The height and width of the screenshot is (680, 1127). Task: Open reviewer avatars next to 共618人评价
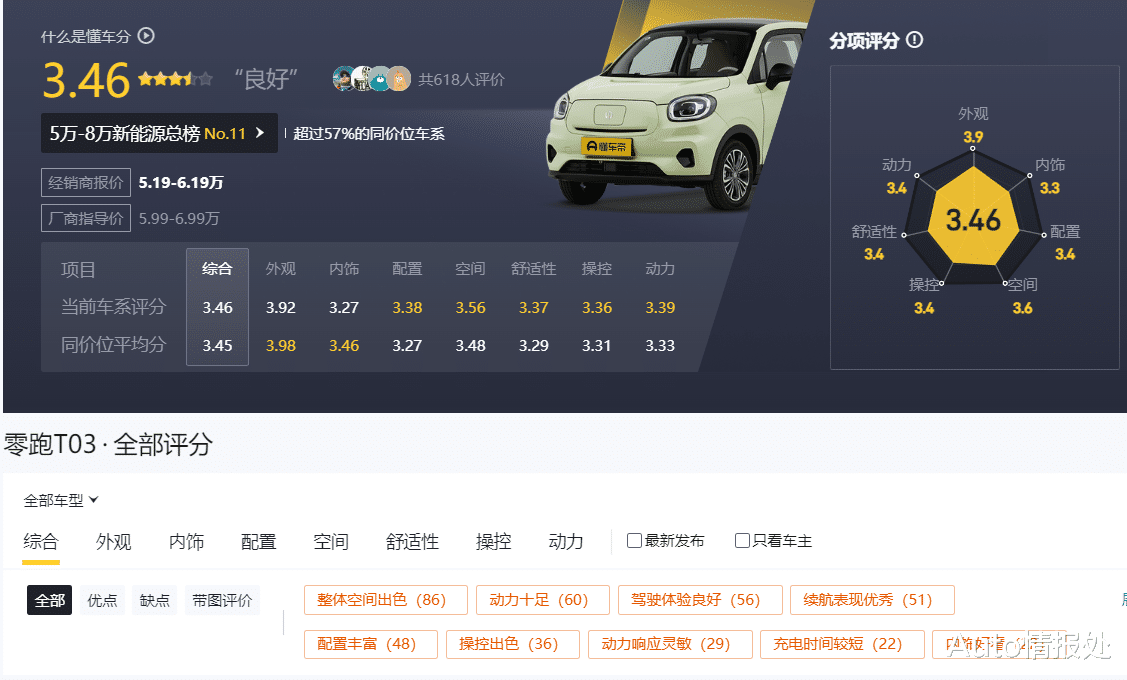coord(372,78)
